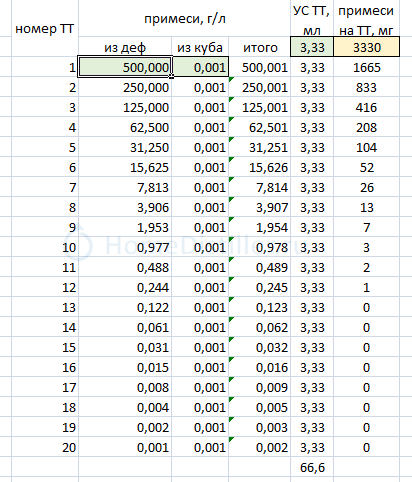Click the green УС ТТ cell with 3,33
The image size is (412, 482).
312,47
